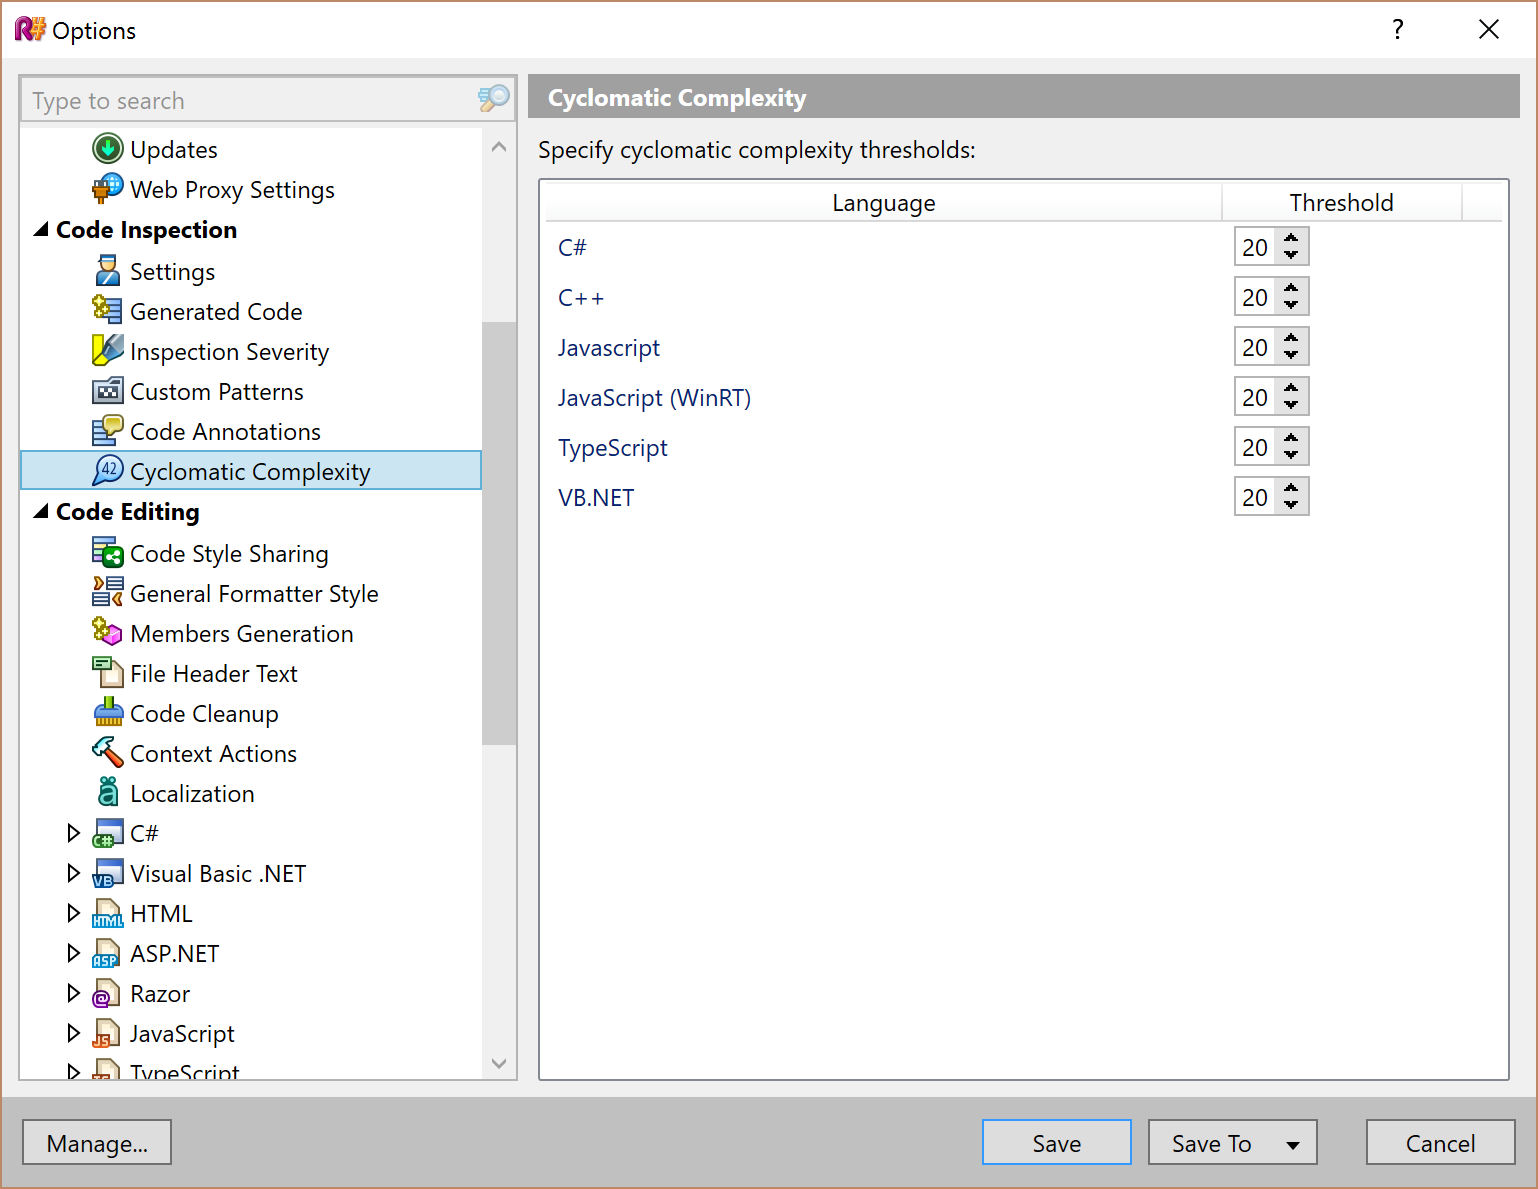Screen dimensions: 1538x1189
Task: Click the Cyclomatic Complexity 42 icon
Action: [108, 471]
